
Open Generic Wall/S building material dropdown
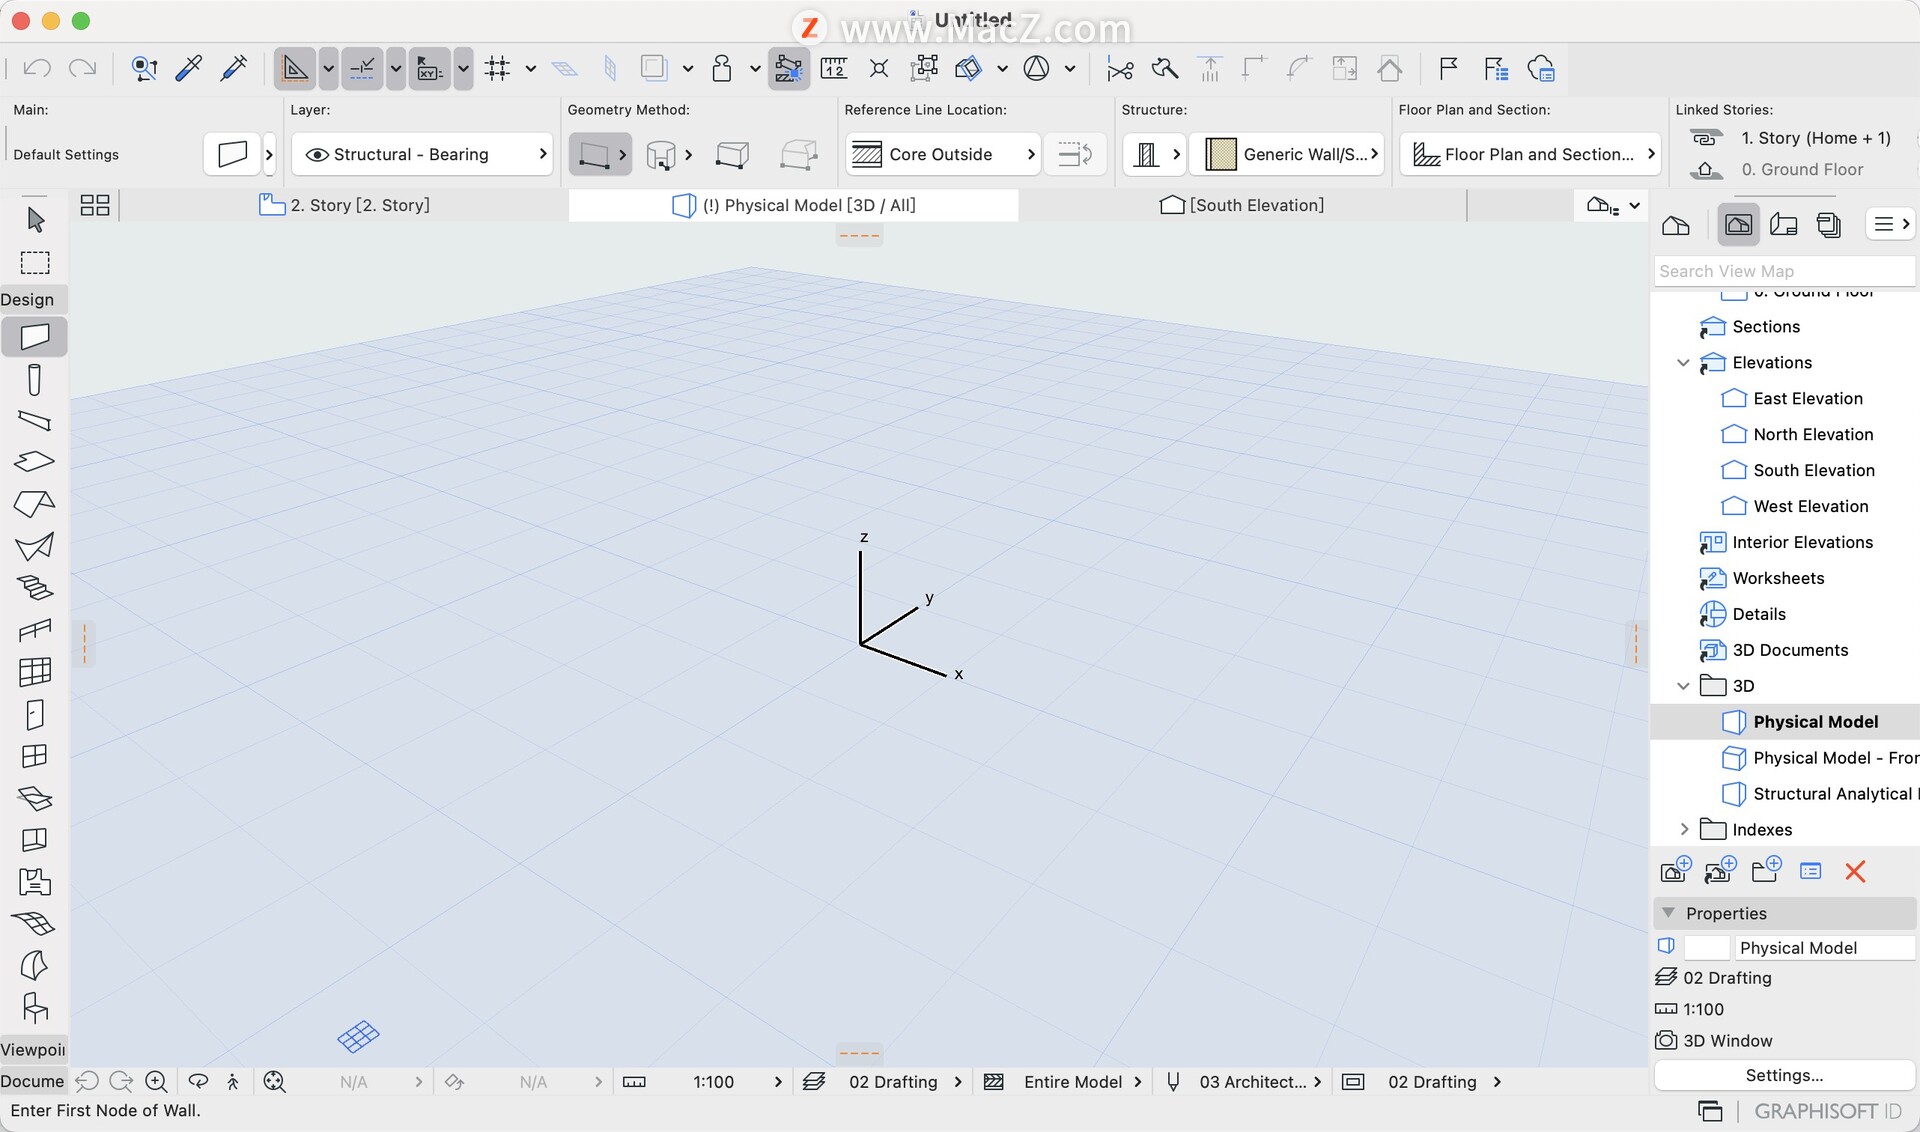coord(1288,154)
